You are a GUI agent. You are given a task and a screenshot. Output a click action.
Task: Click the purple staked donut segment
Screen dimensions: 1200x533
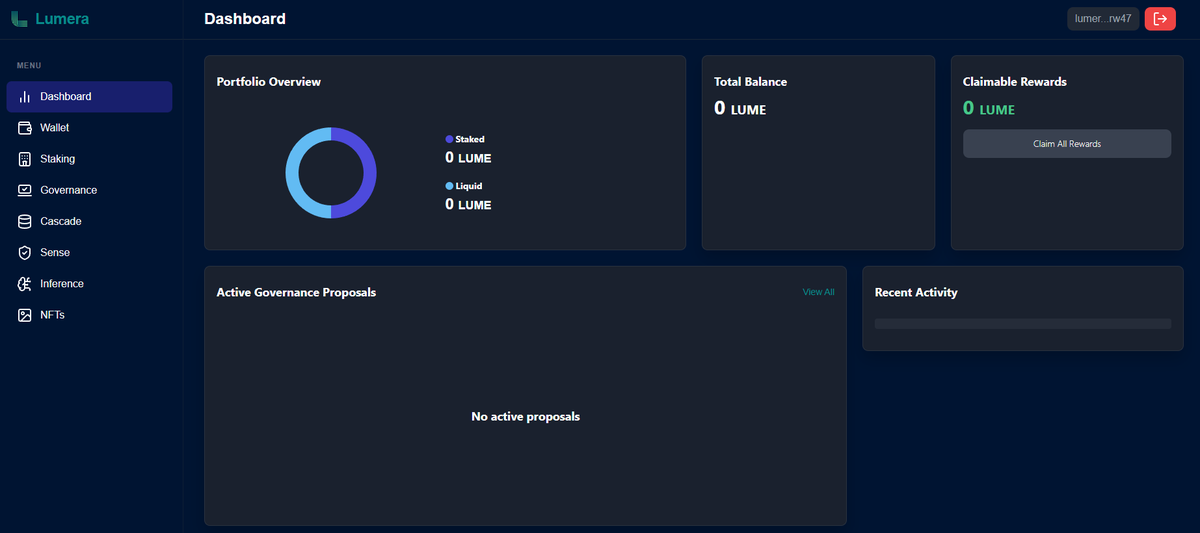pyautogui.click(x=369, y=173)
